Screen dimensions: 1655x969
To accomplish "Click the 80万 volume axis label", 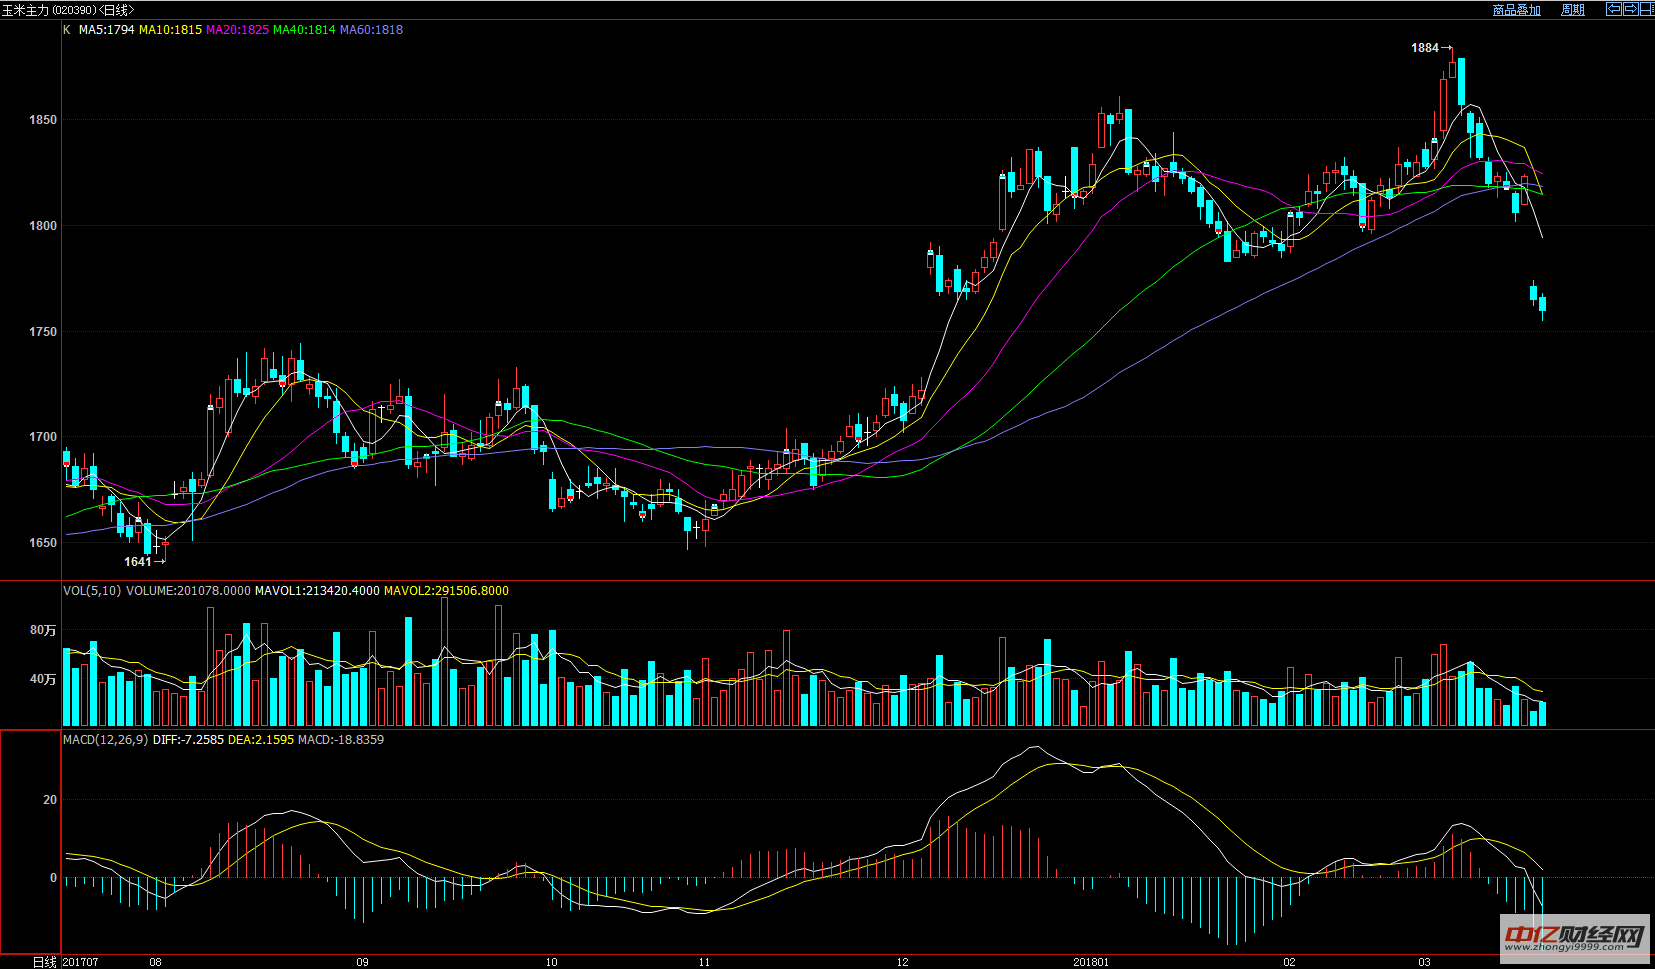I will coord(43,630).
